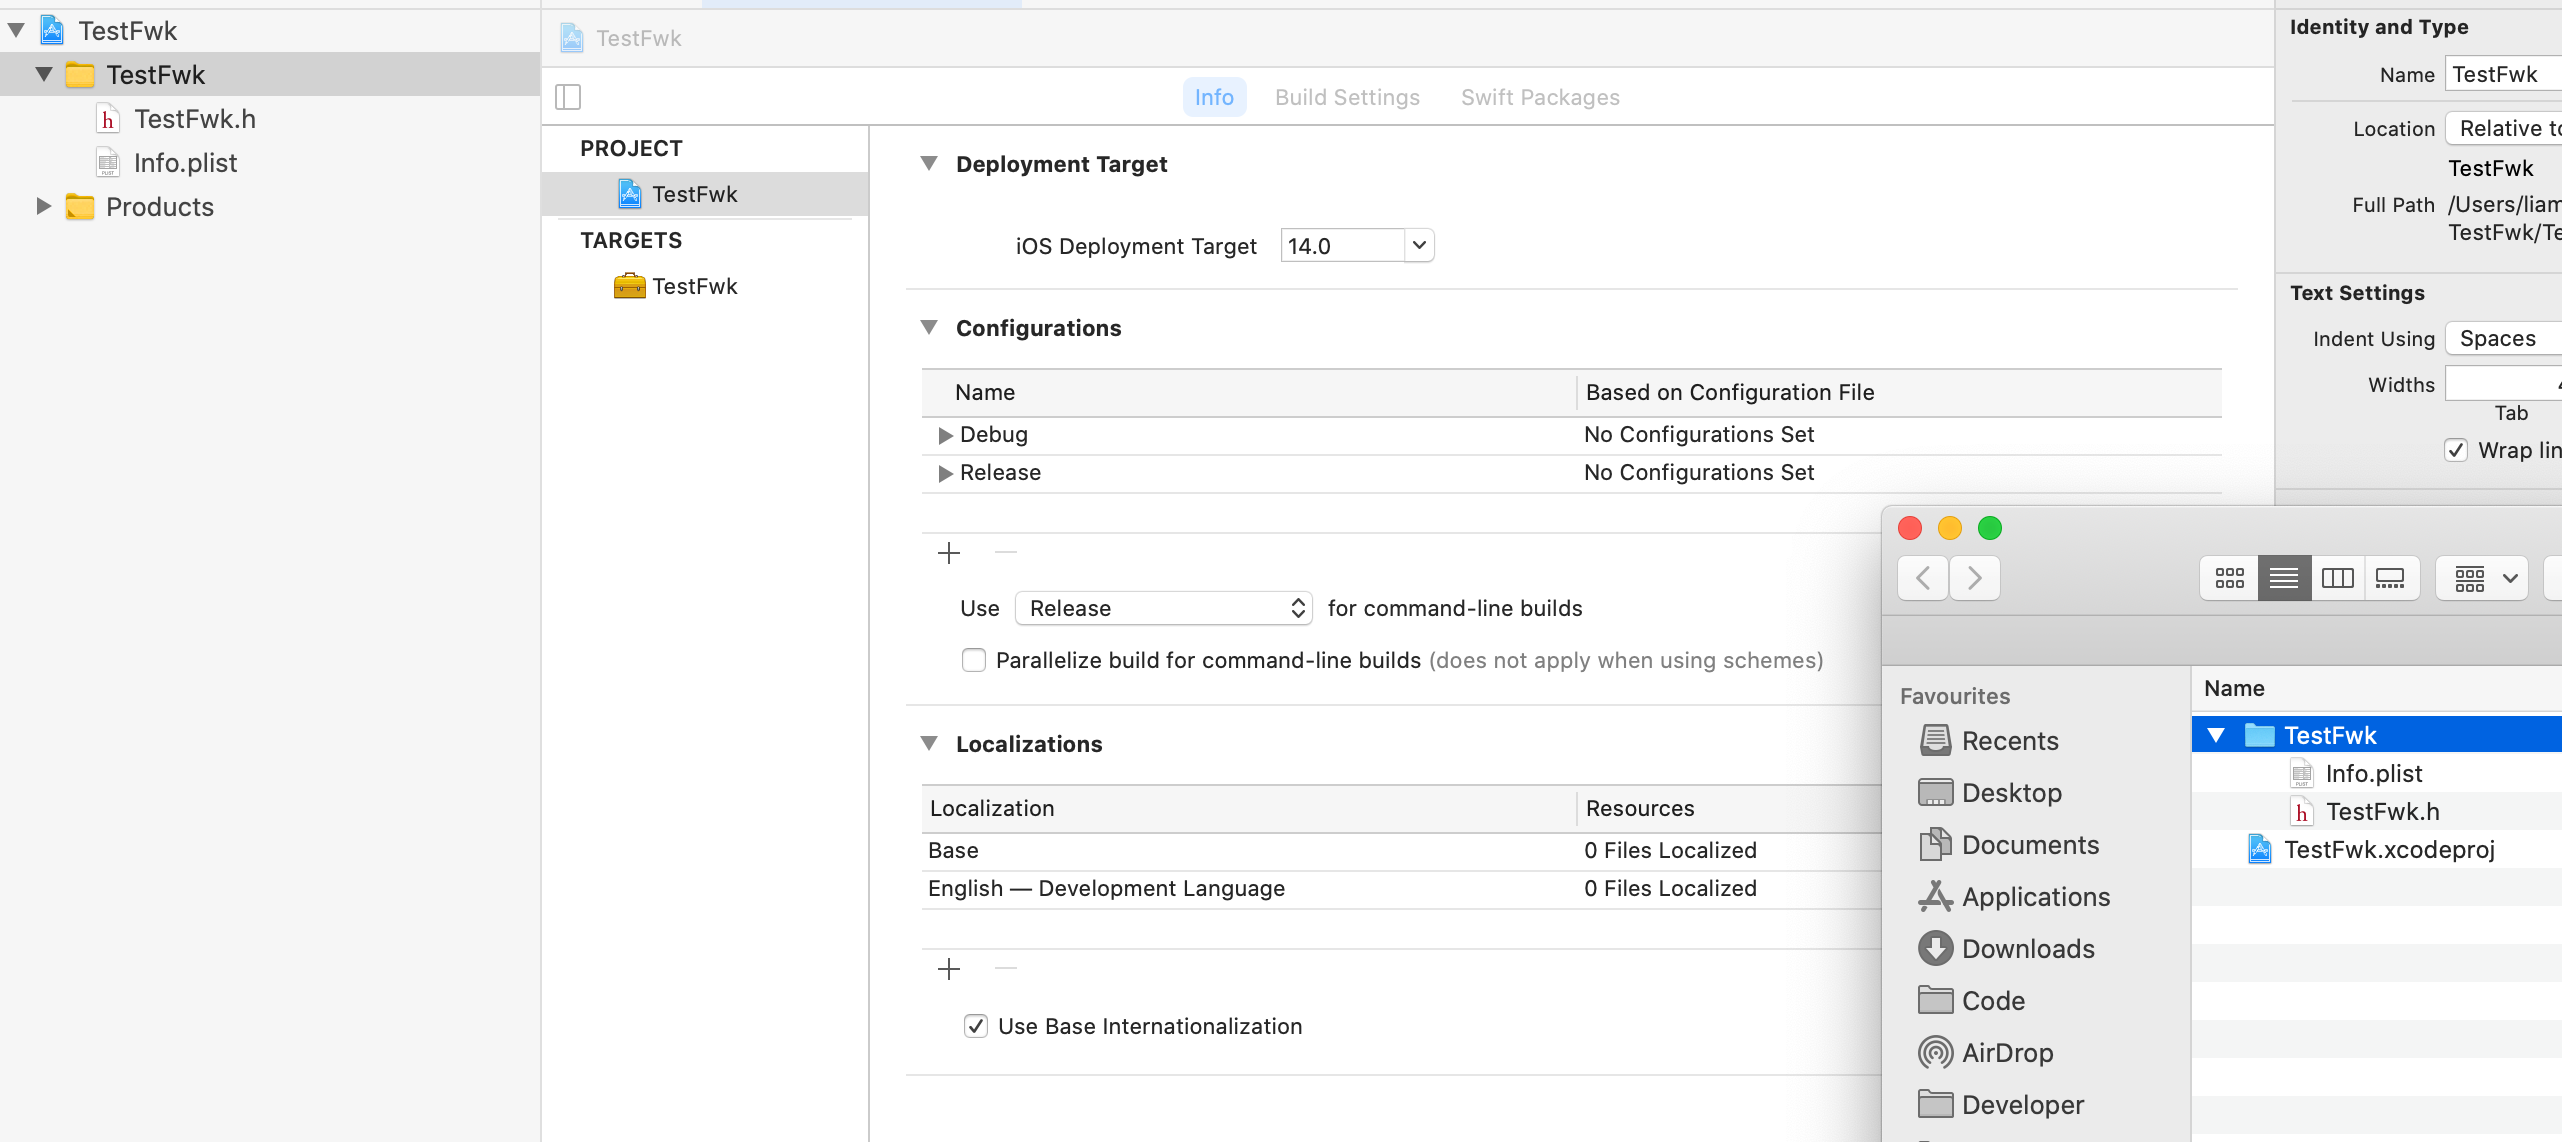The height and width of the screenshot is (1142, 2562).
Task: Click the add configuration plus icon
Action: 949,553
